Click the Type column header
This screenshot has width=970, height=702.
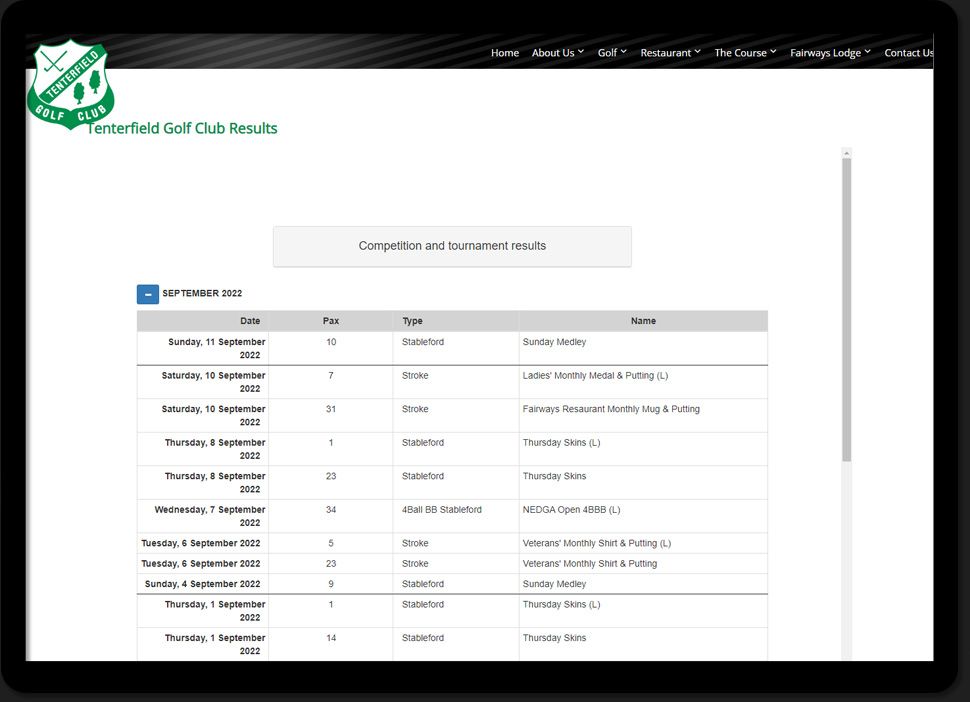[412, 321]
